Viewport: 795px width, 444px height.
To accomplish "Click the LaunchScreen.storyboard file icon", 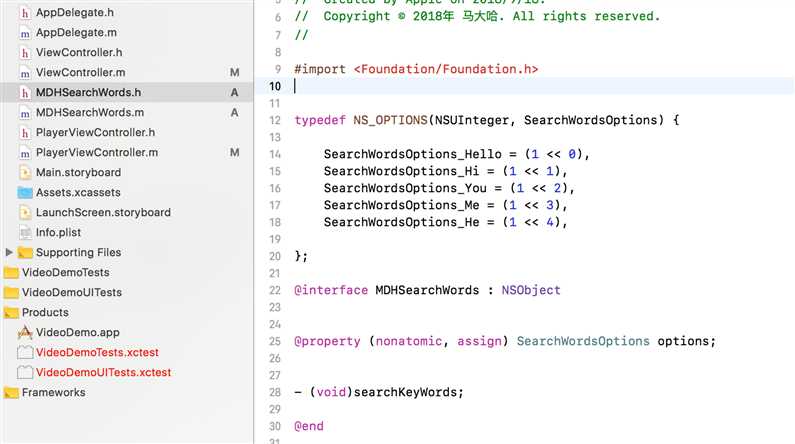I will pos(24,213).
